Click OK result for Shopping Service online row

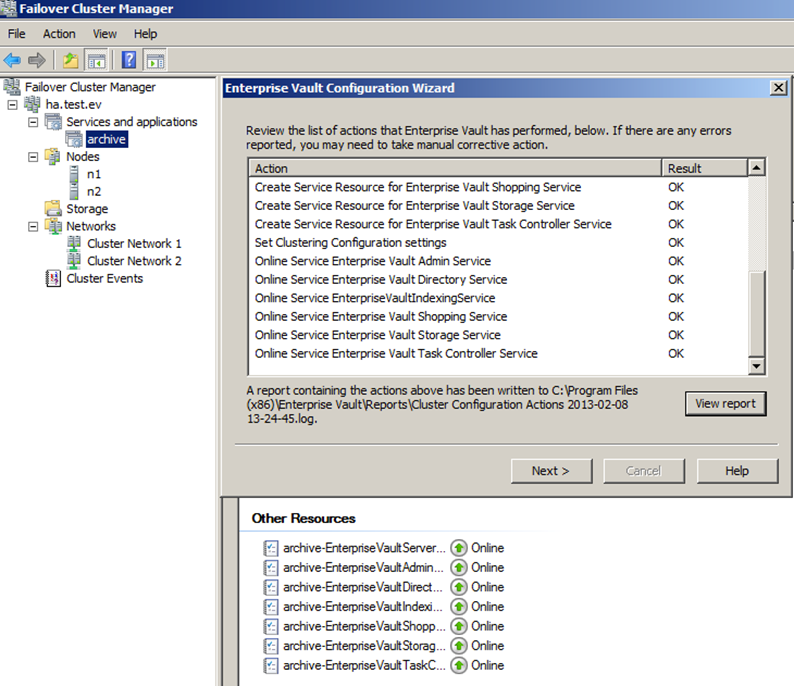pos(676,316)
